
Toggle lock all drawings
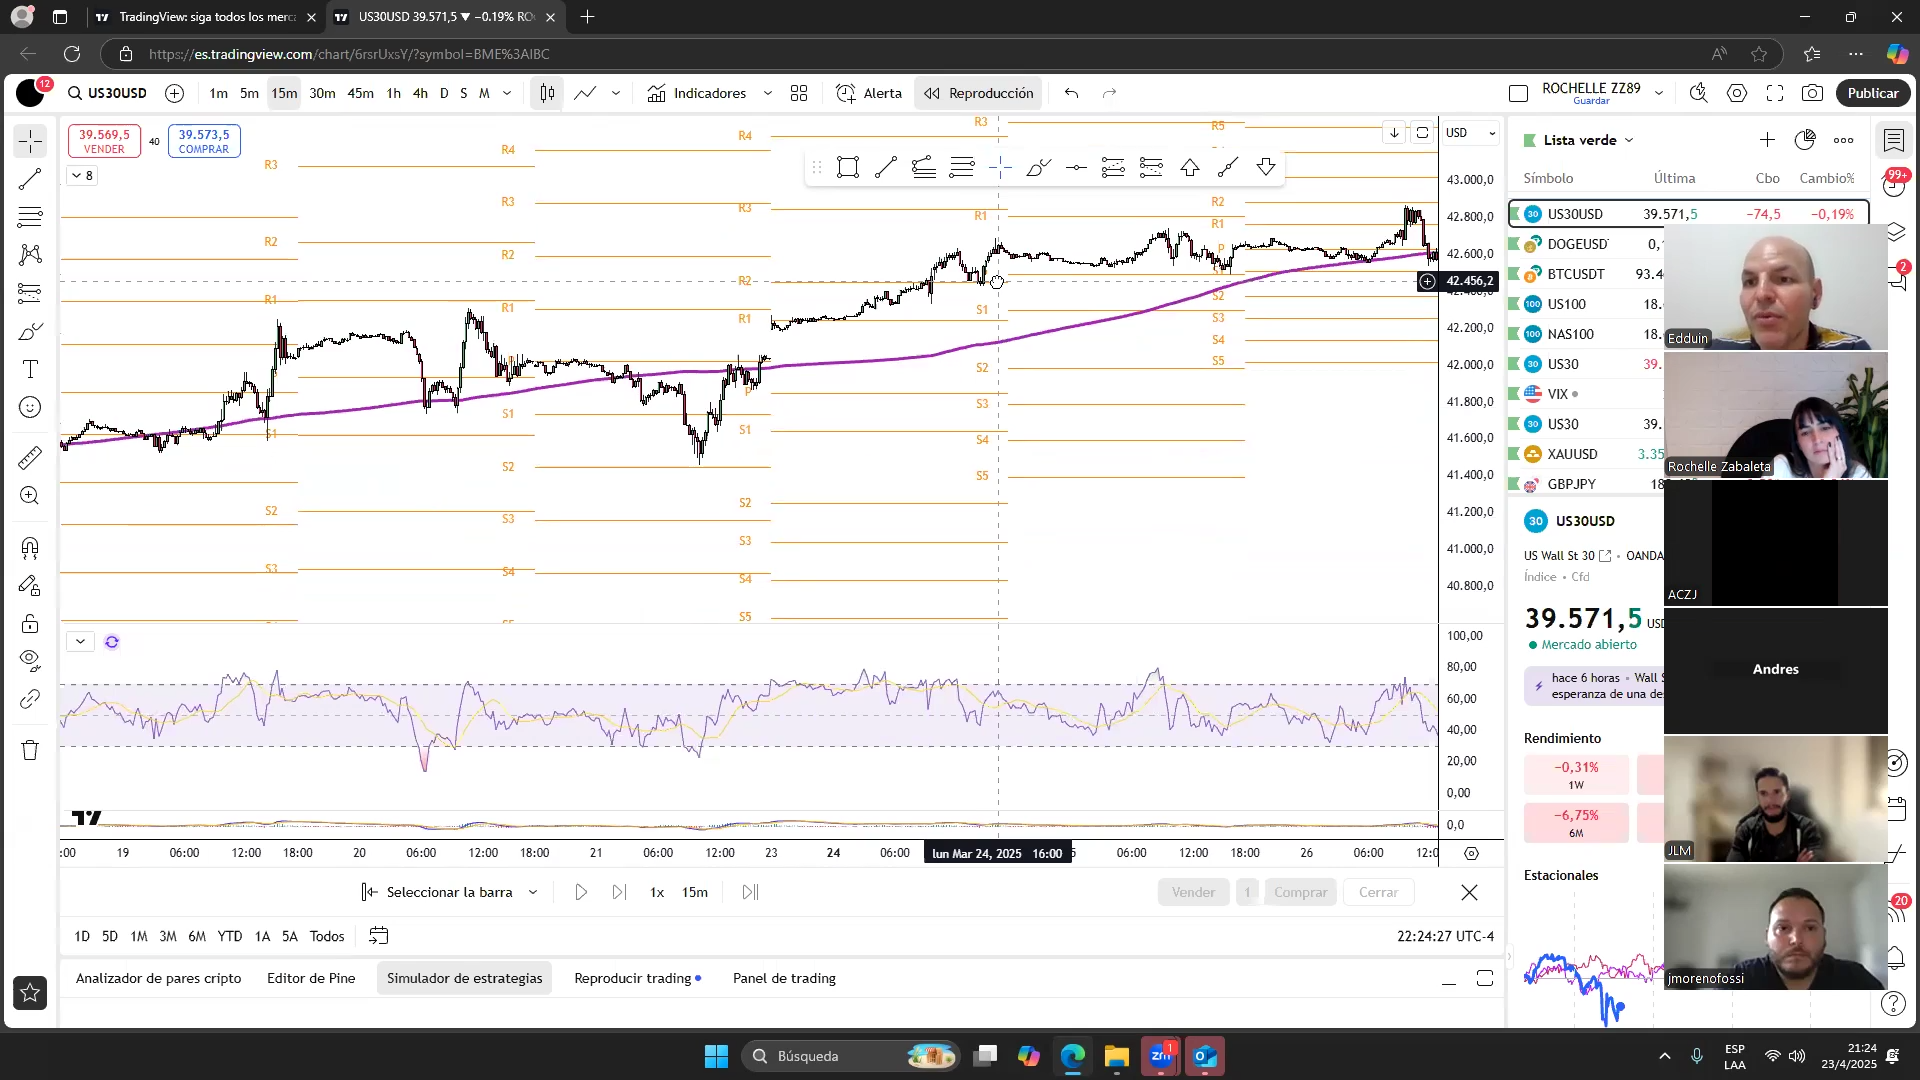coord(30,623)
